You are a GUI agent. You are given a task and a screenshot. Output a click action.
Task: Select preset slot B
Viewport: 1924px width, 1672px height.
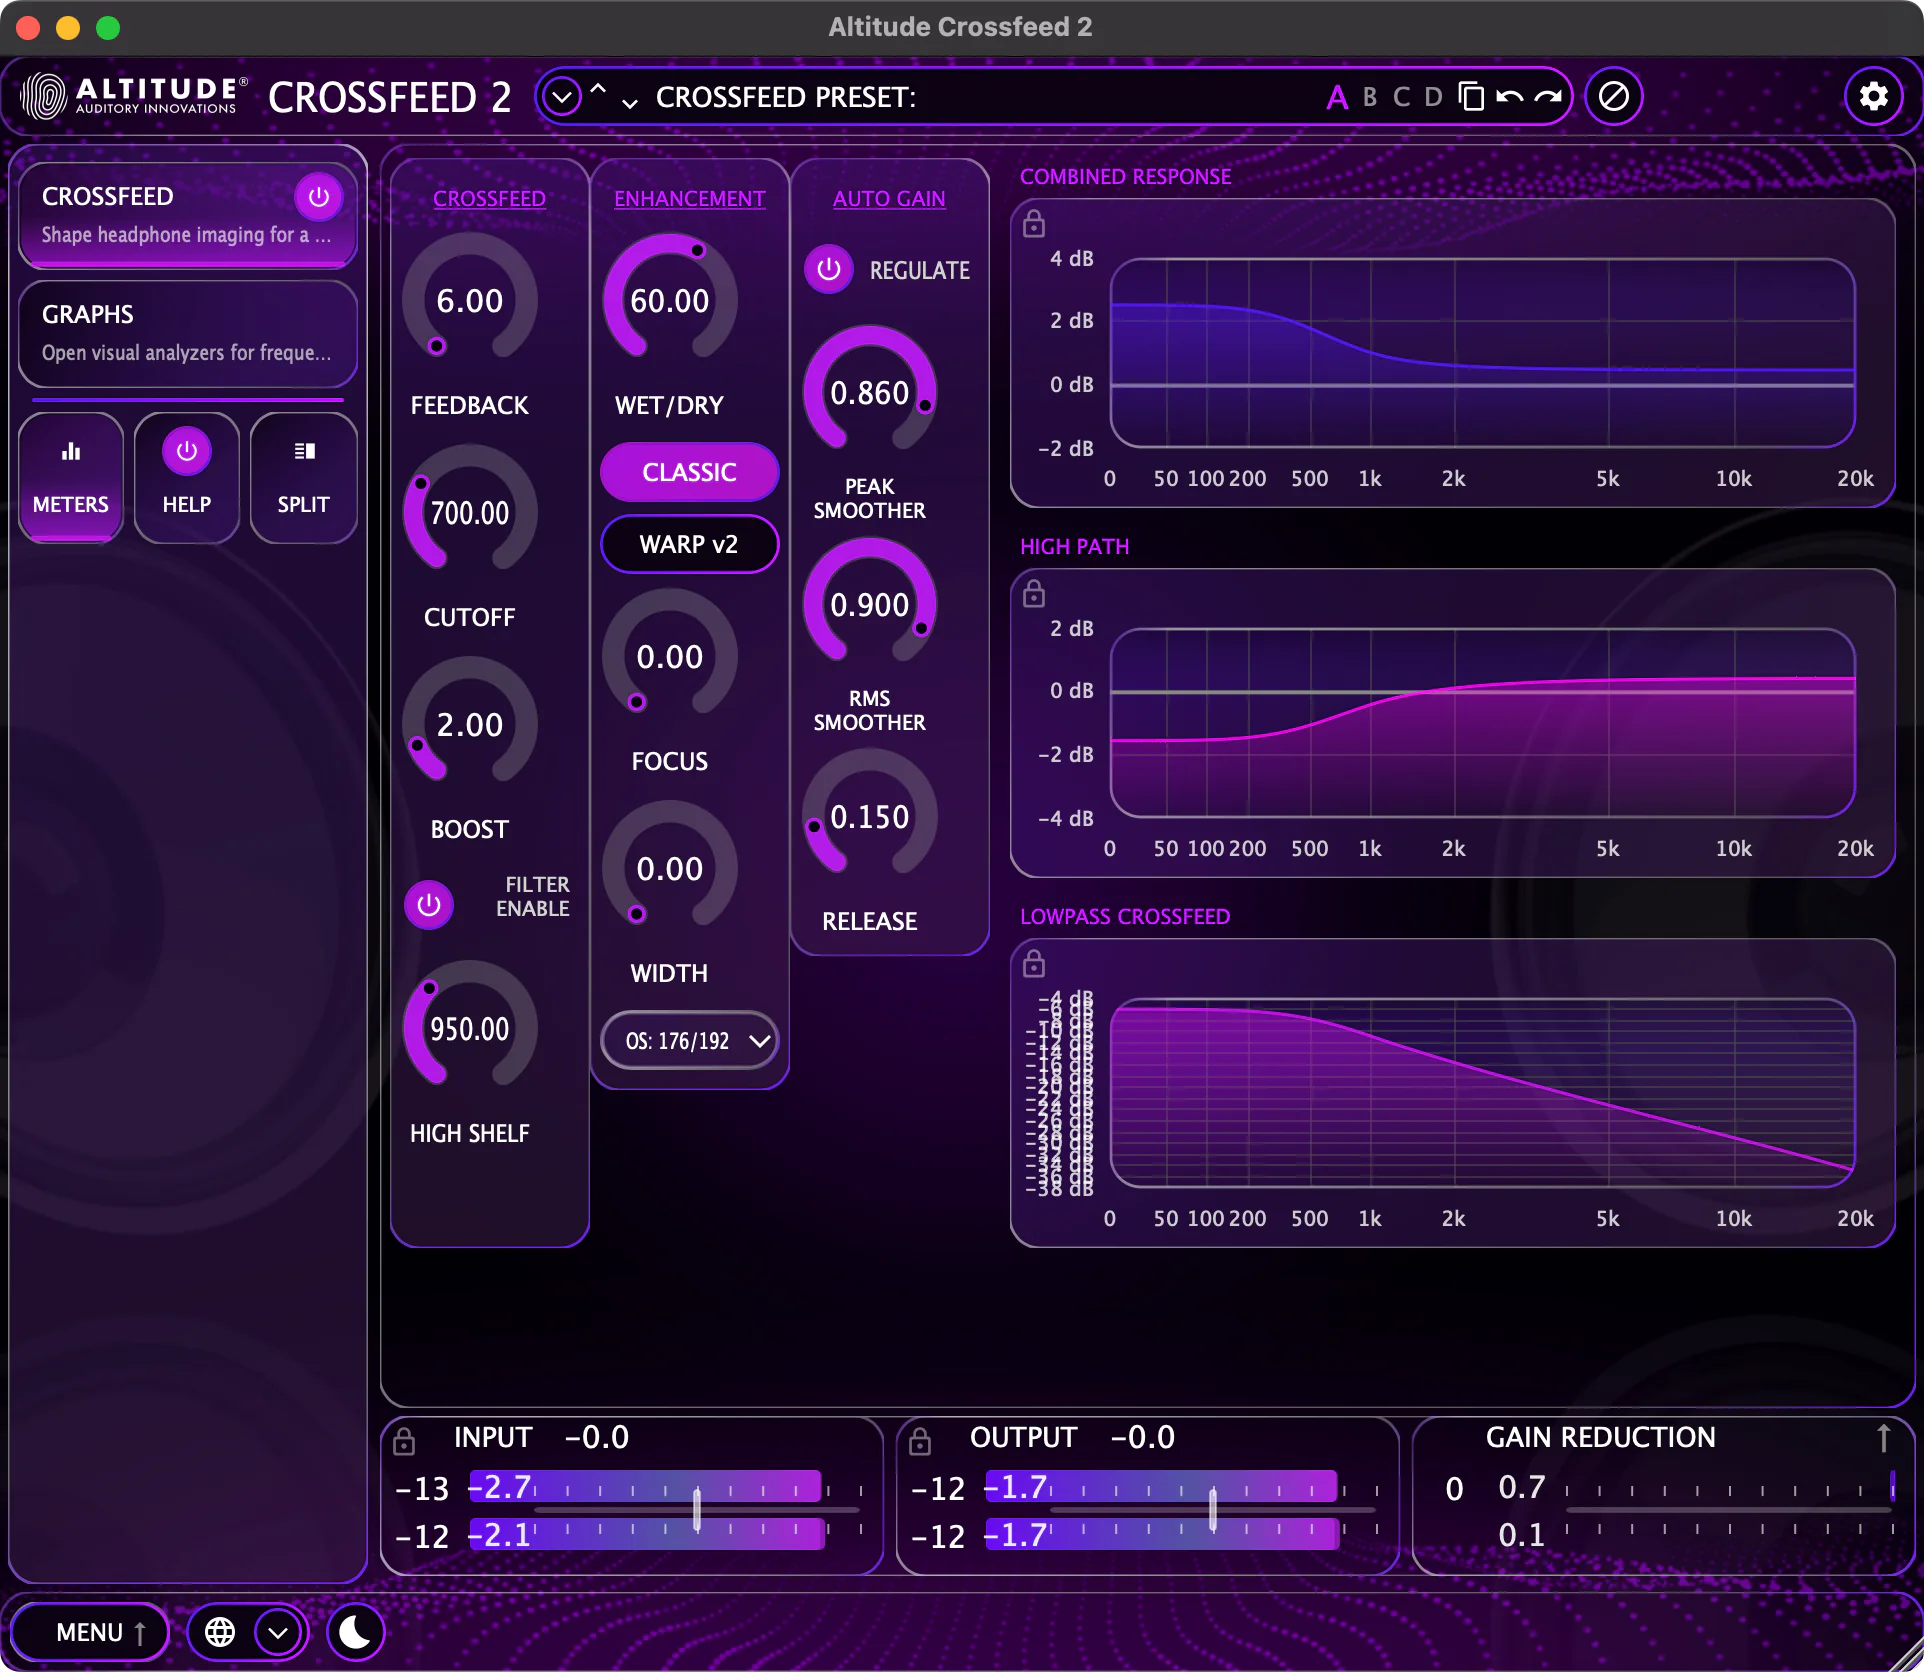(1370, 97)
